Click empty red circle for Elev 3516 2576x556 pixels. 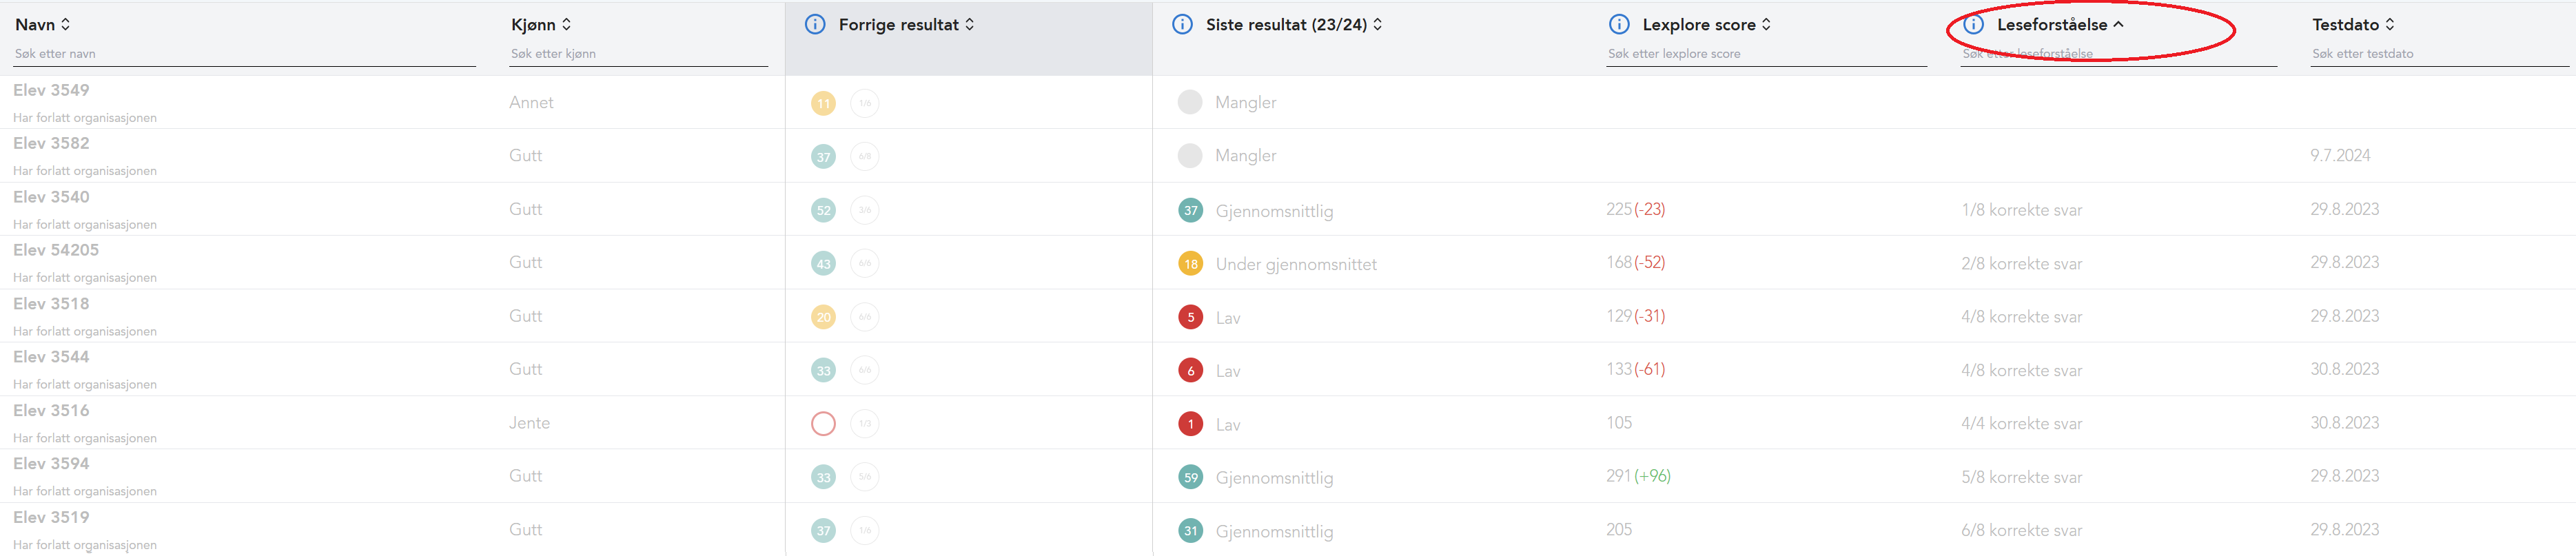(x=823, y=423)
